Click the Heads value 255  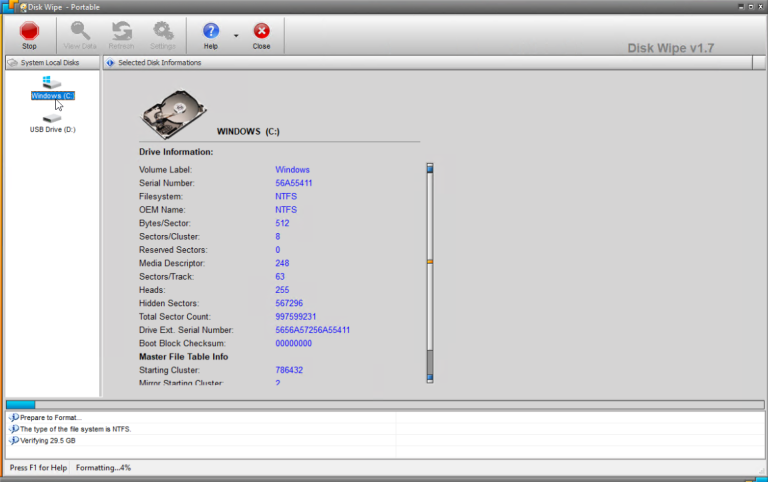[x=282, y=289]
